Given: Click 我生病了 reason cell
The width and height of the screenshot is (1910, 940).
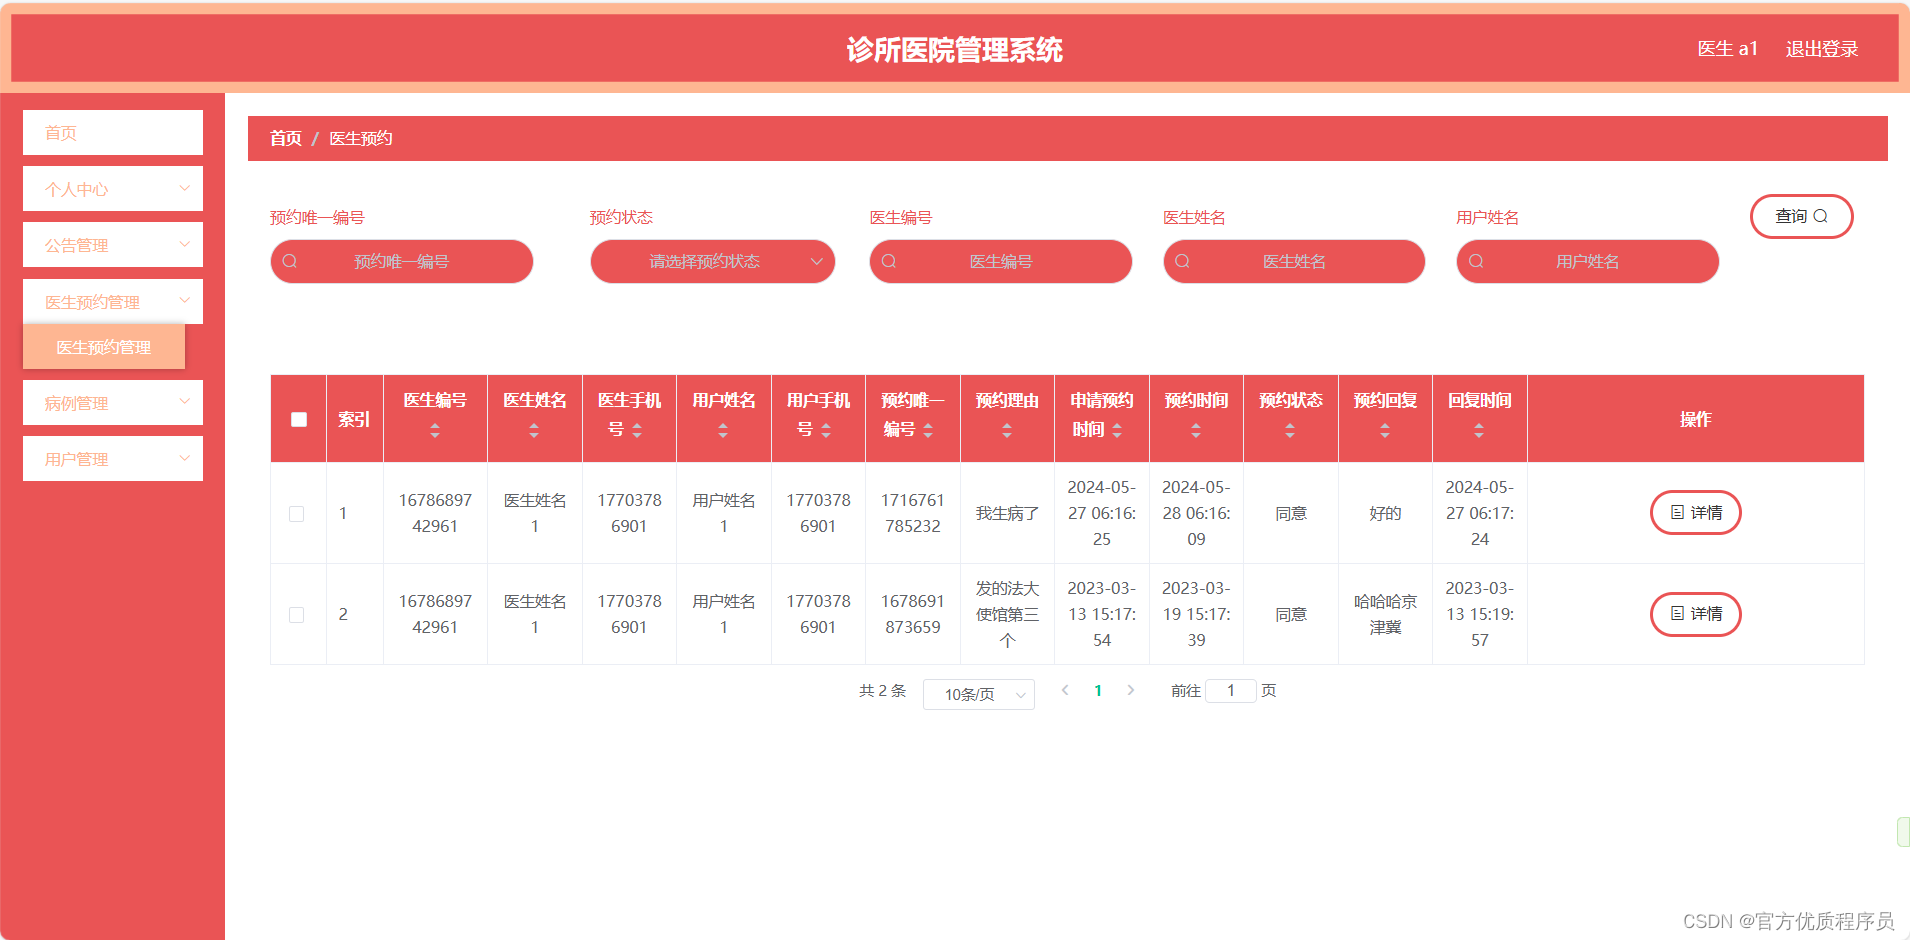Looking at the screenshot, I should coord(1007,513).
